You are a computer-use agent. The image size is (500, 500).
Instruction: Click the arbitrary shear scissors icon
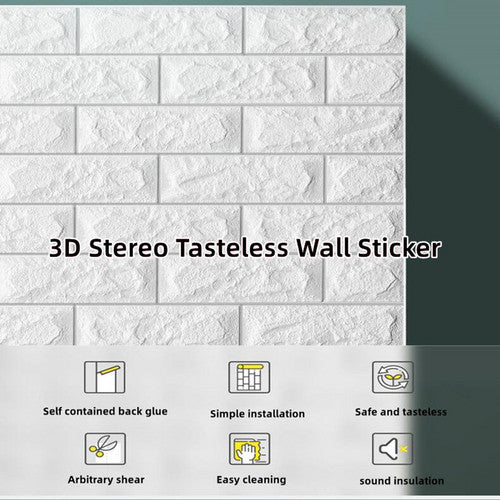point(105,449)
